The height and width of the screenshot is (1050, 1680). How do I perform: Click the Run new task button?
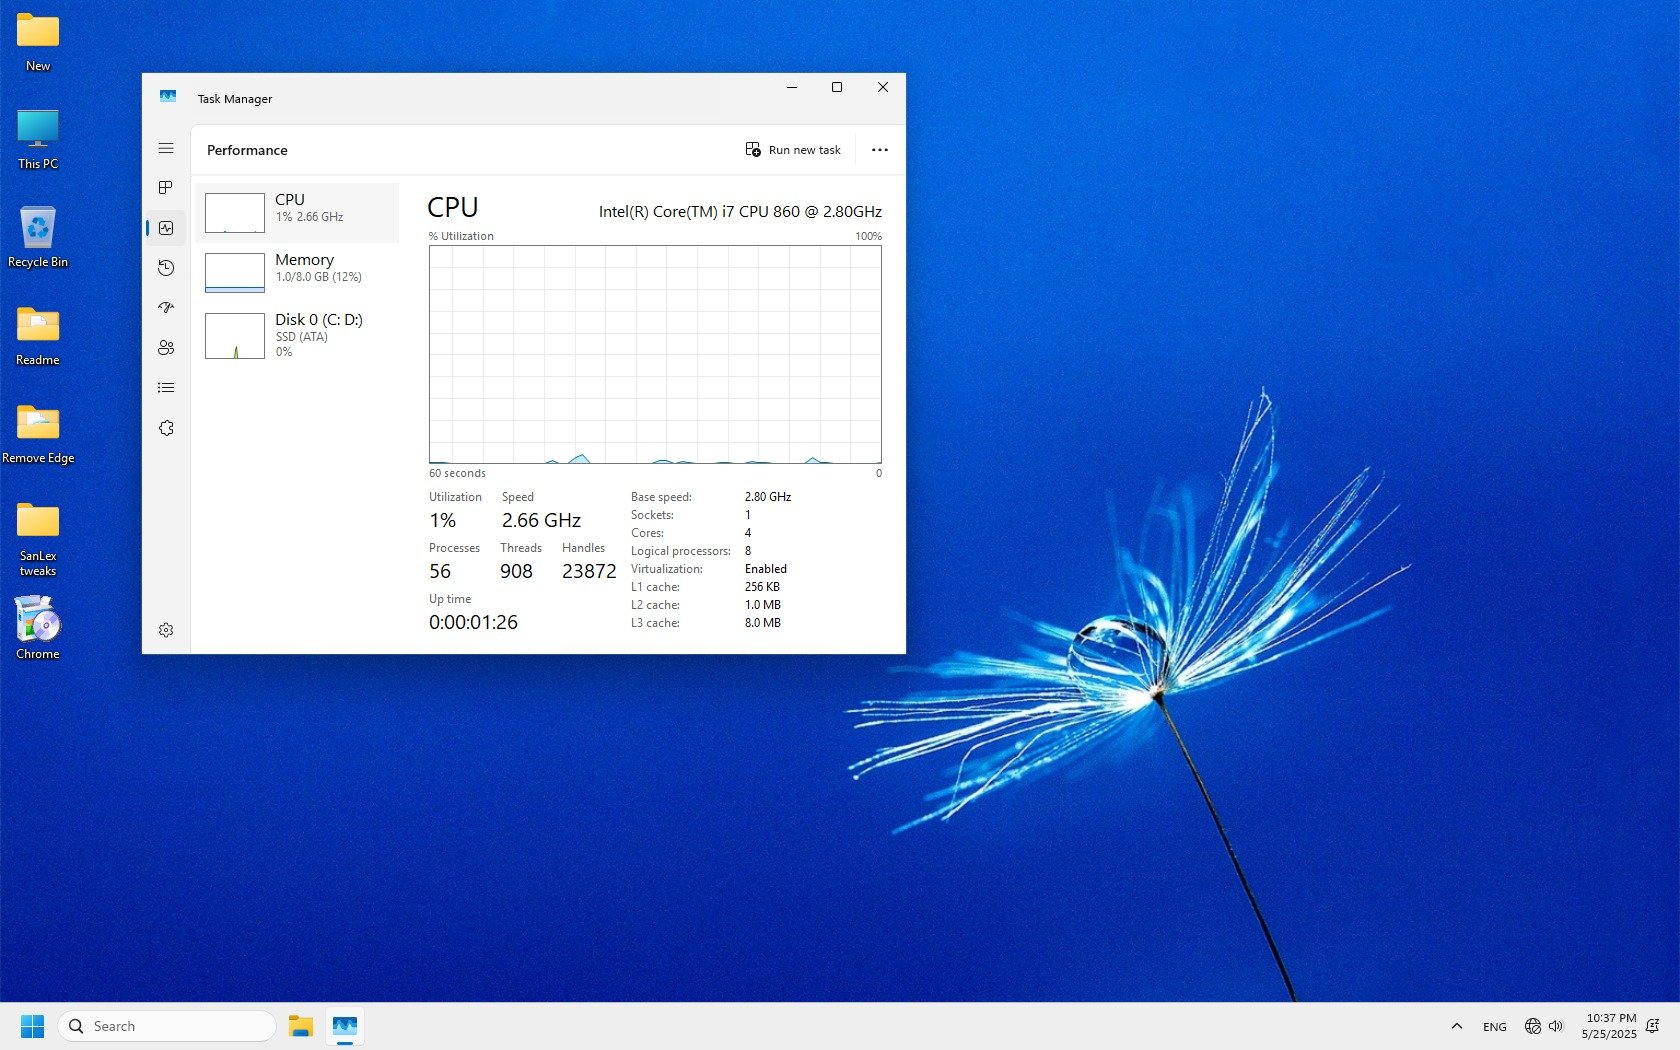click(793, 150)
